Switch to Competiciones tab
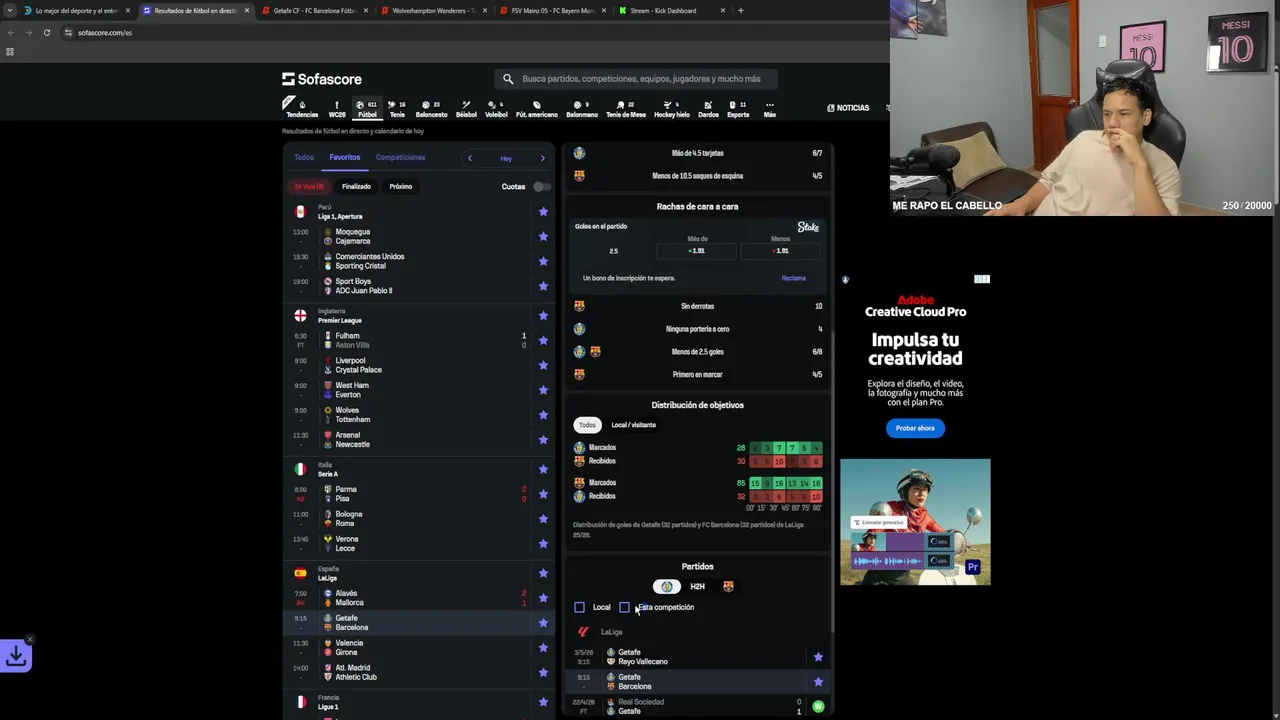Screen dimensions: 1280x720 pyautogui.click(x=400, y=157)
